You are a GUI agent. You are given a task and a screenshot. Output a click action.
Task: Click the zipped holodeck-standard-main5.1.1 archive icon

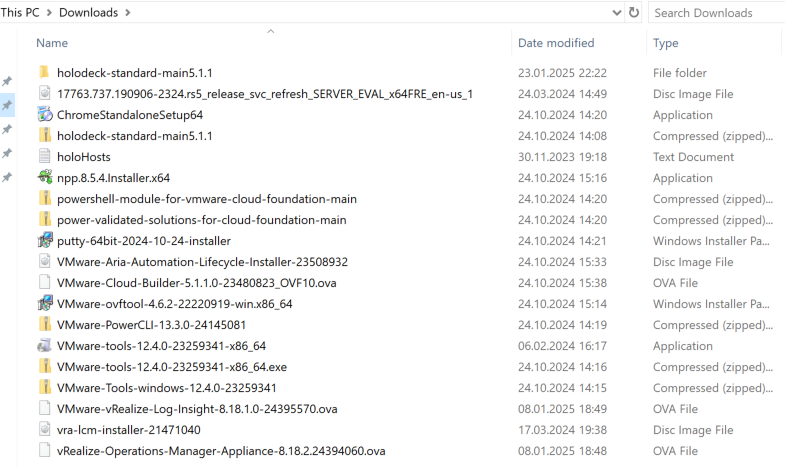45,136
